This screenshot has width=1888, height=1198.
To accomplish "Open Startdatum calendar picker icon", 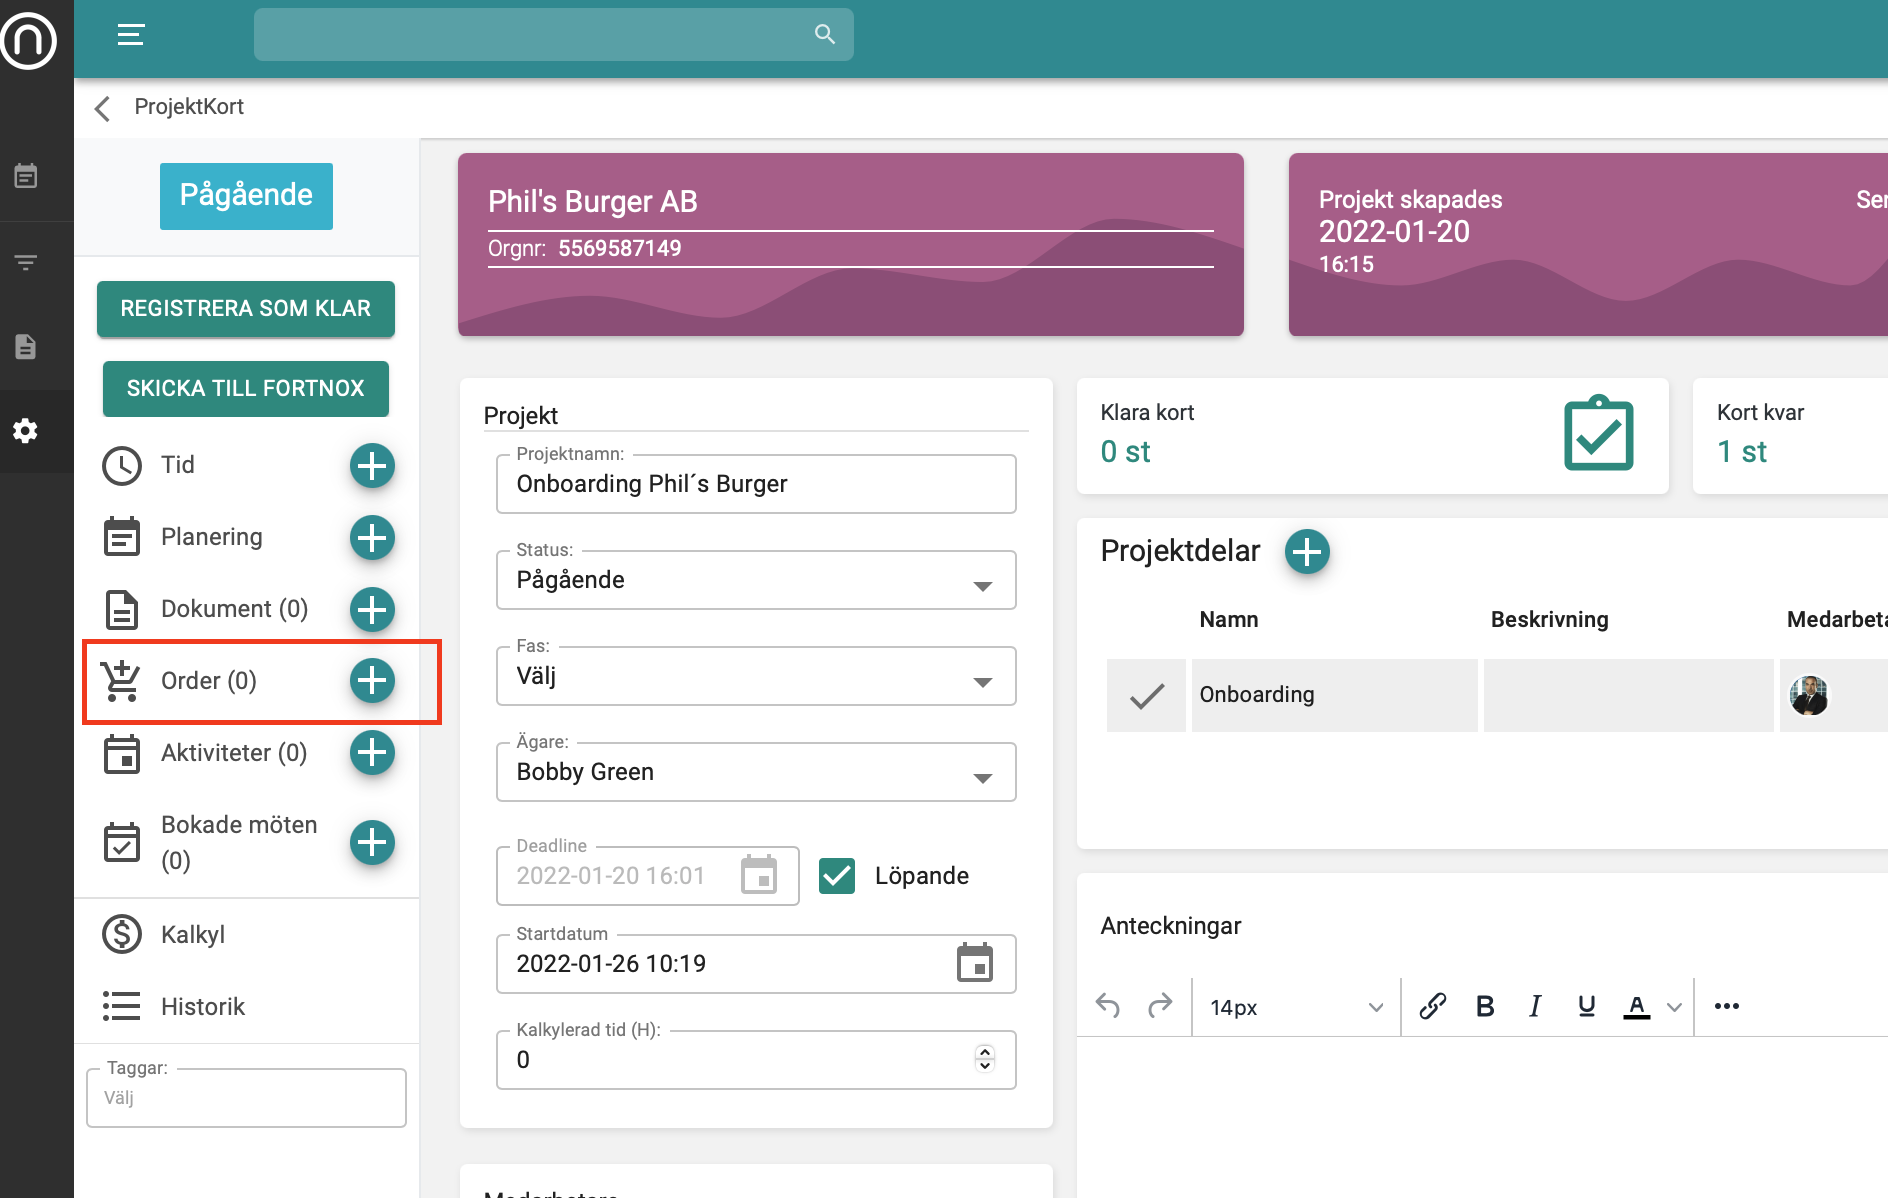I will click(x=974, y=963).
